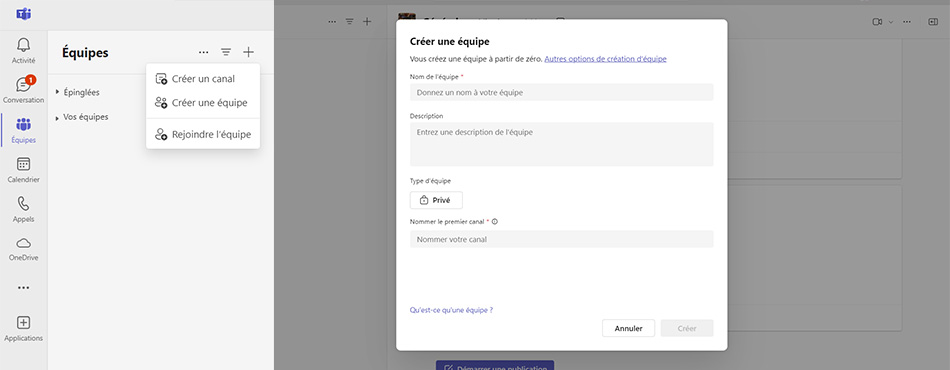950x370 pixels.
Task: Click the Microsoft Teams logo icon
Action: pos(24,15)
